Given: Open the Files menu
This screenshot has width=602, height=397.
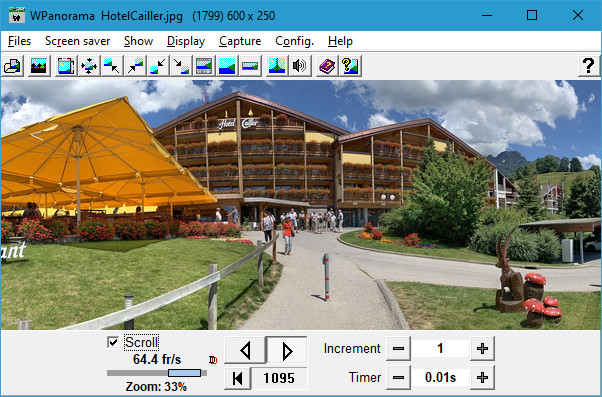Looking at the screenshot, I should (19, 41).
